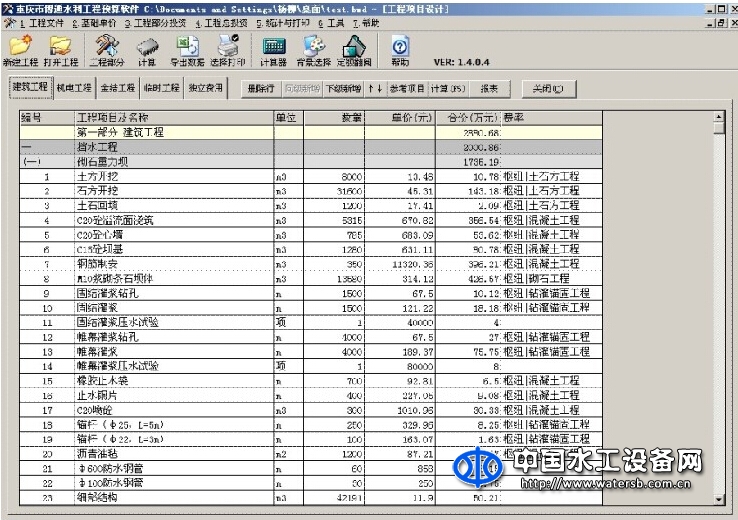The image size is (738, 520).
Task: Select the φ600防水钢管 cell
Action: [x=174, y=469]
